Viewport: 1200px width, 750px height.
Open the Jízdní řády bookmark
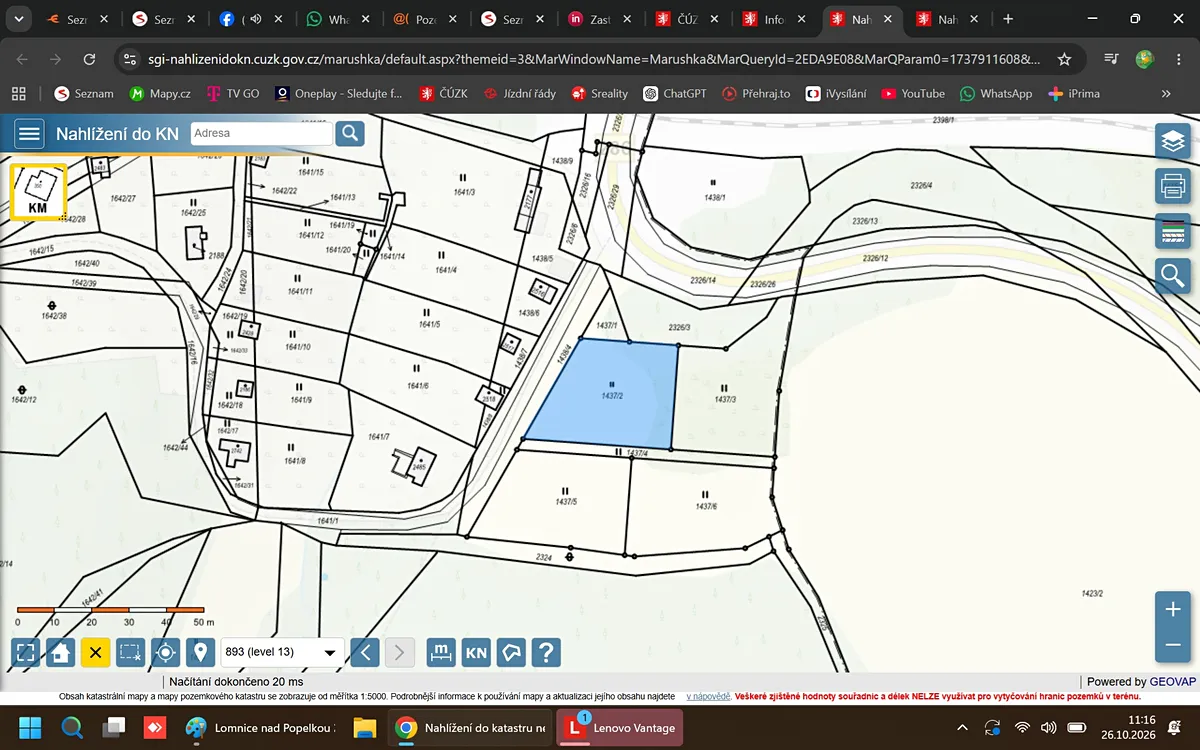(x=520, y=93)
